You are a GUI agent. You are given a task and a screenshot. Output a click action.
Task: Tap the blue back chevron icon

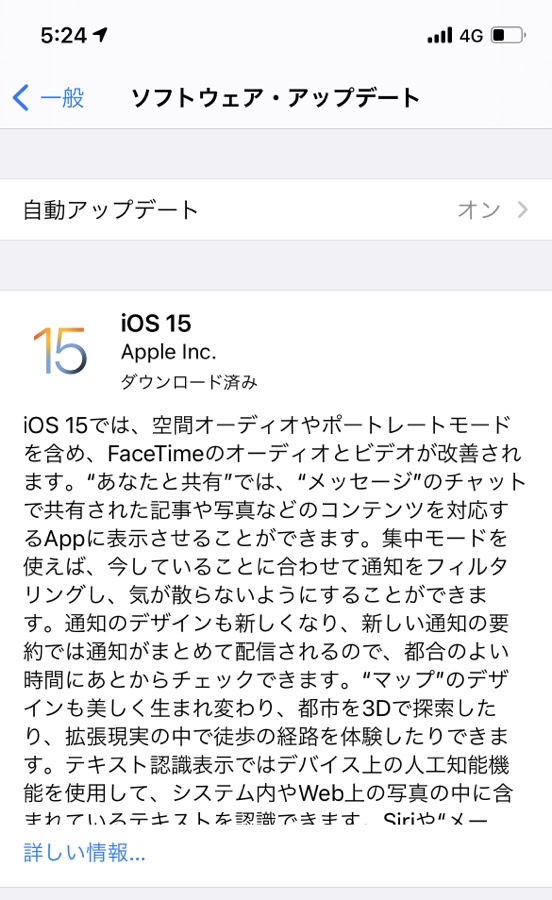21,97
